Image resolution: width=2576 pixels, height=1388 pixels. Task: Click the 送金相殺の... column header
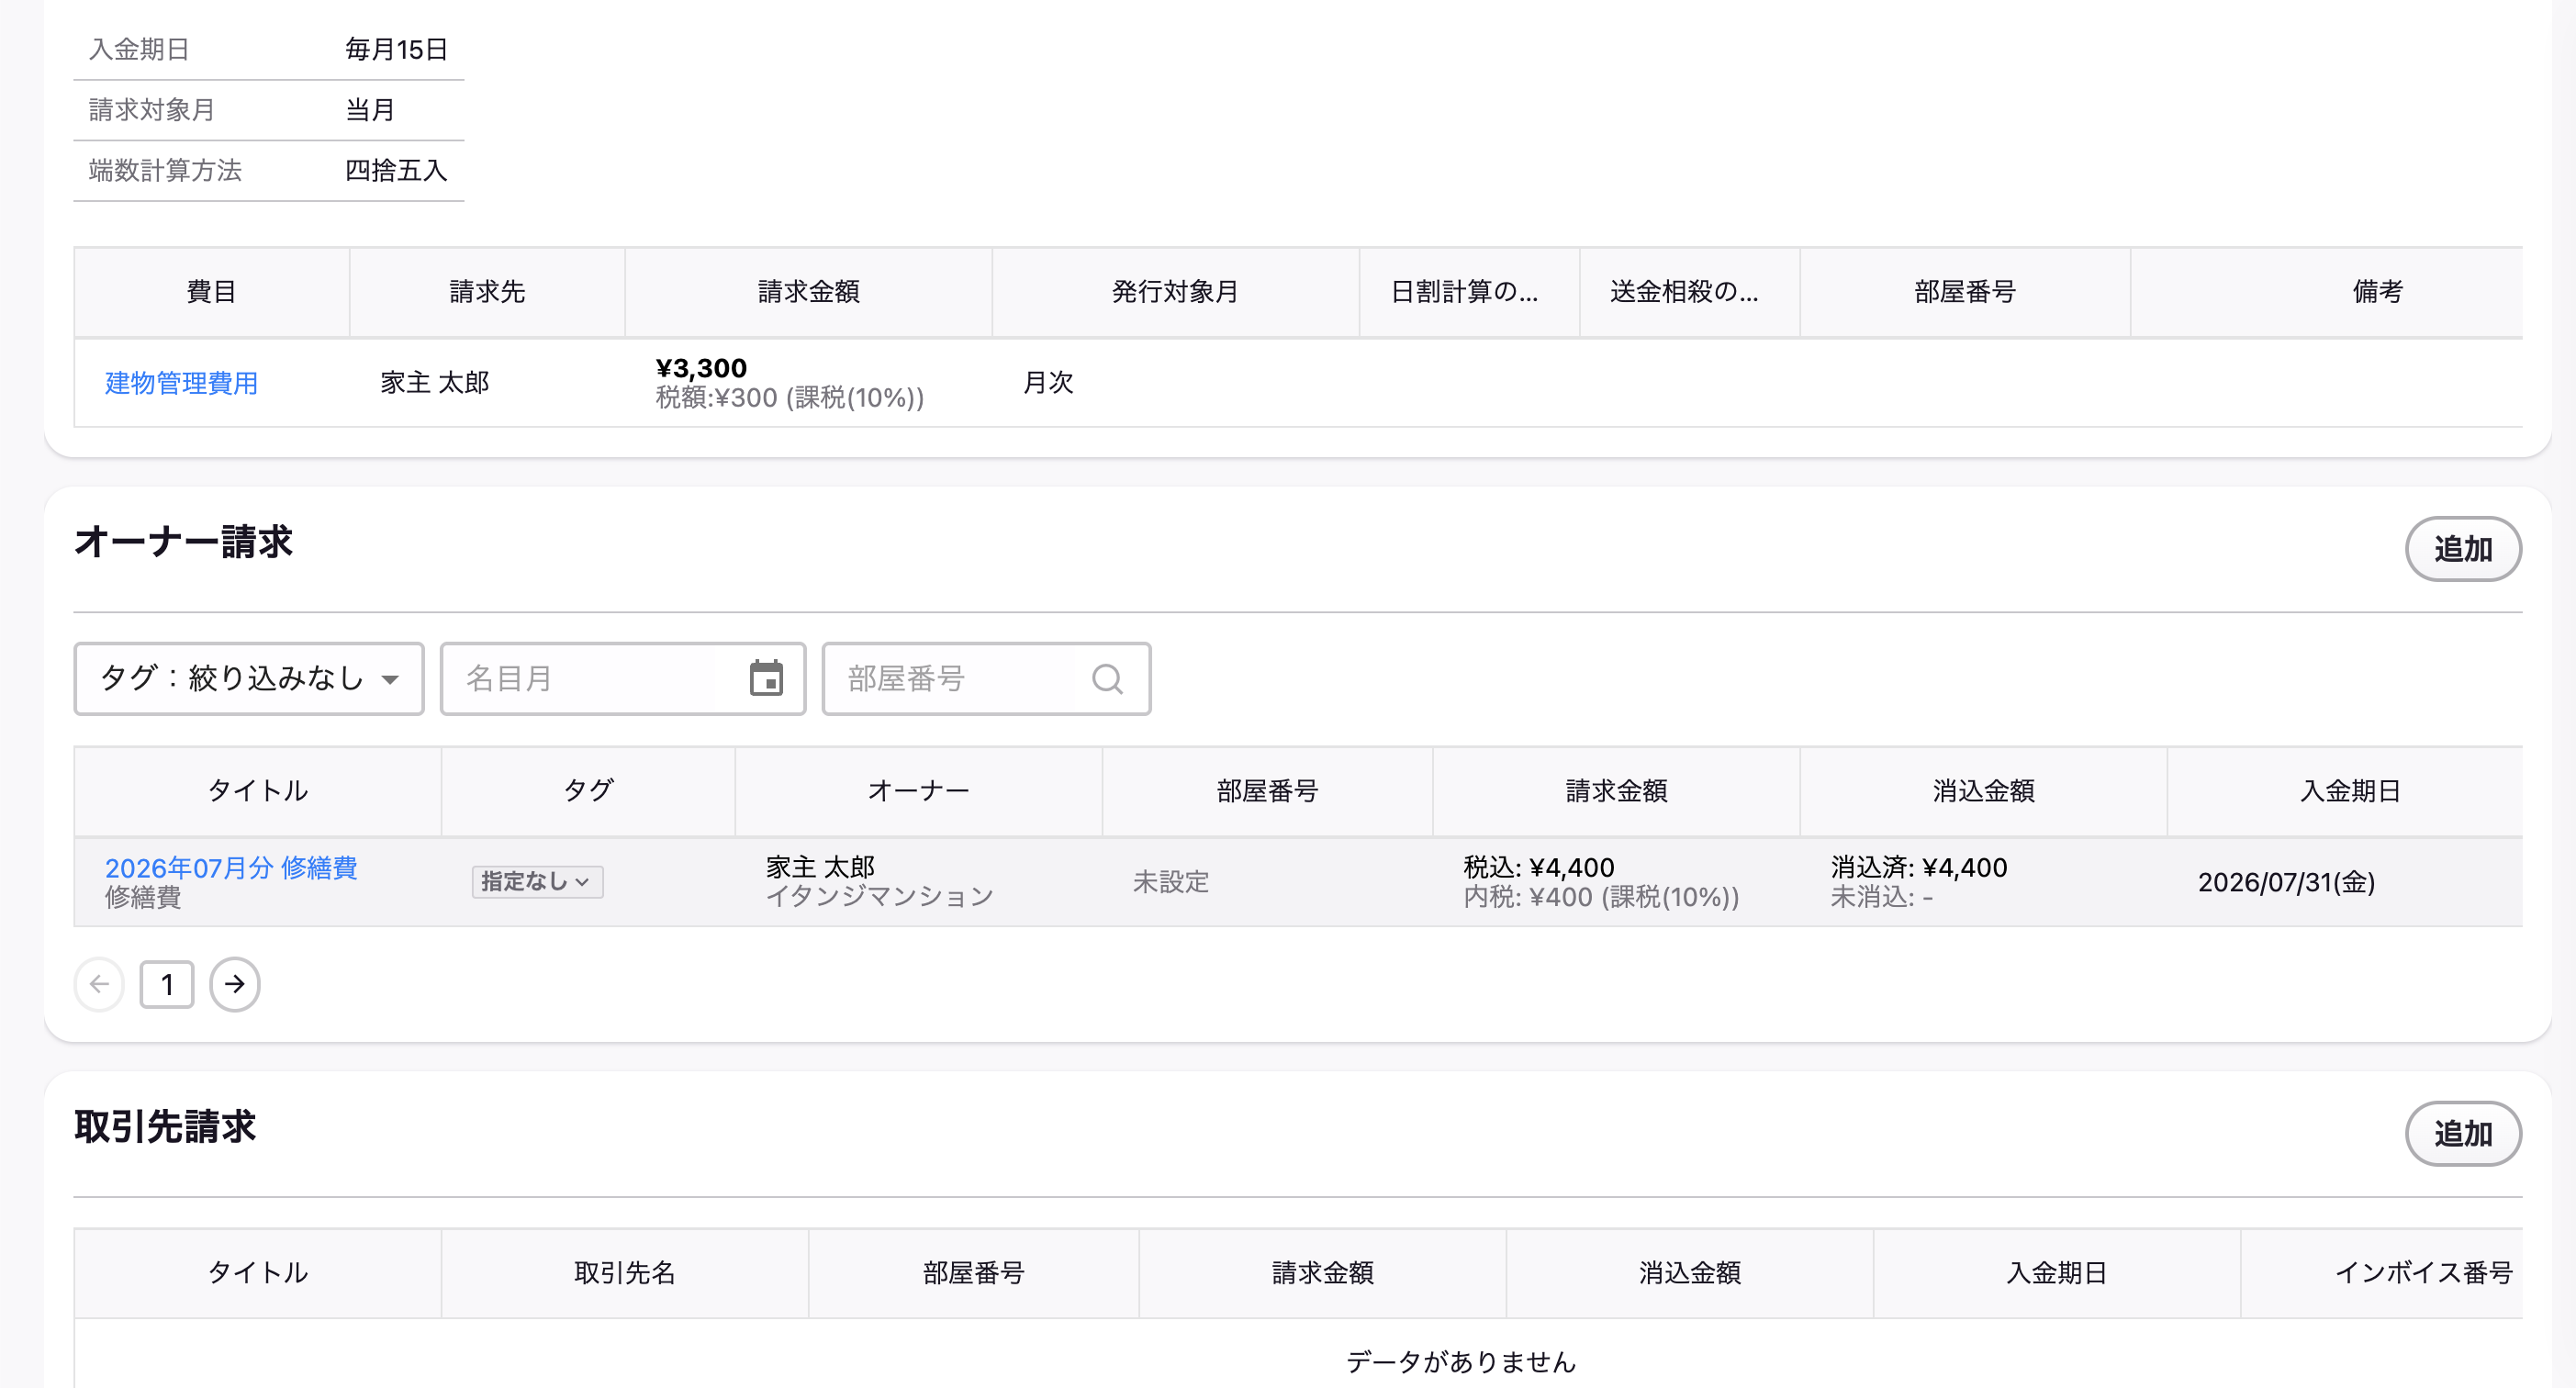pos(1690,292)
